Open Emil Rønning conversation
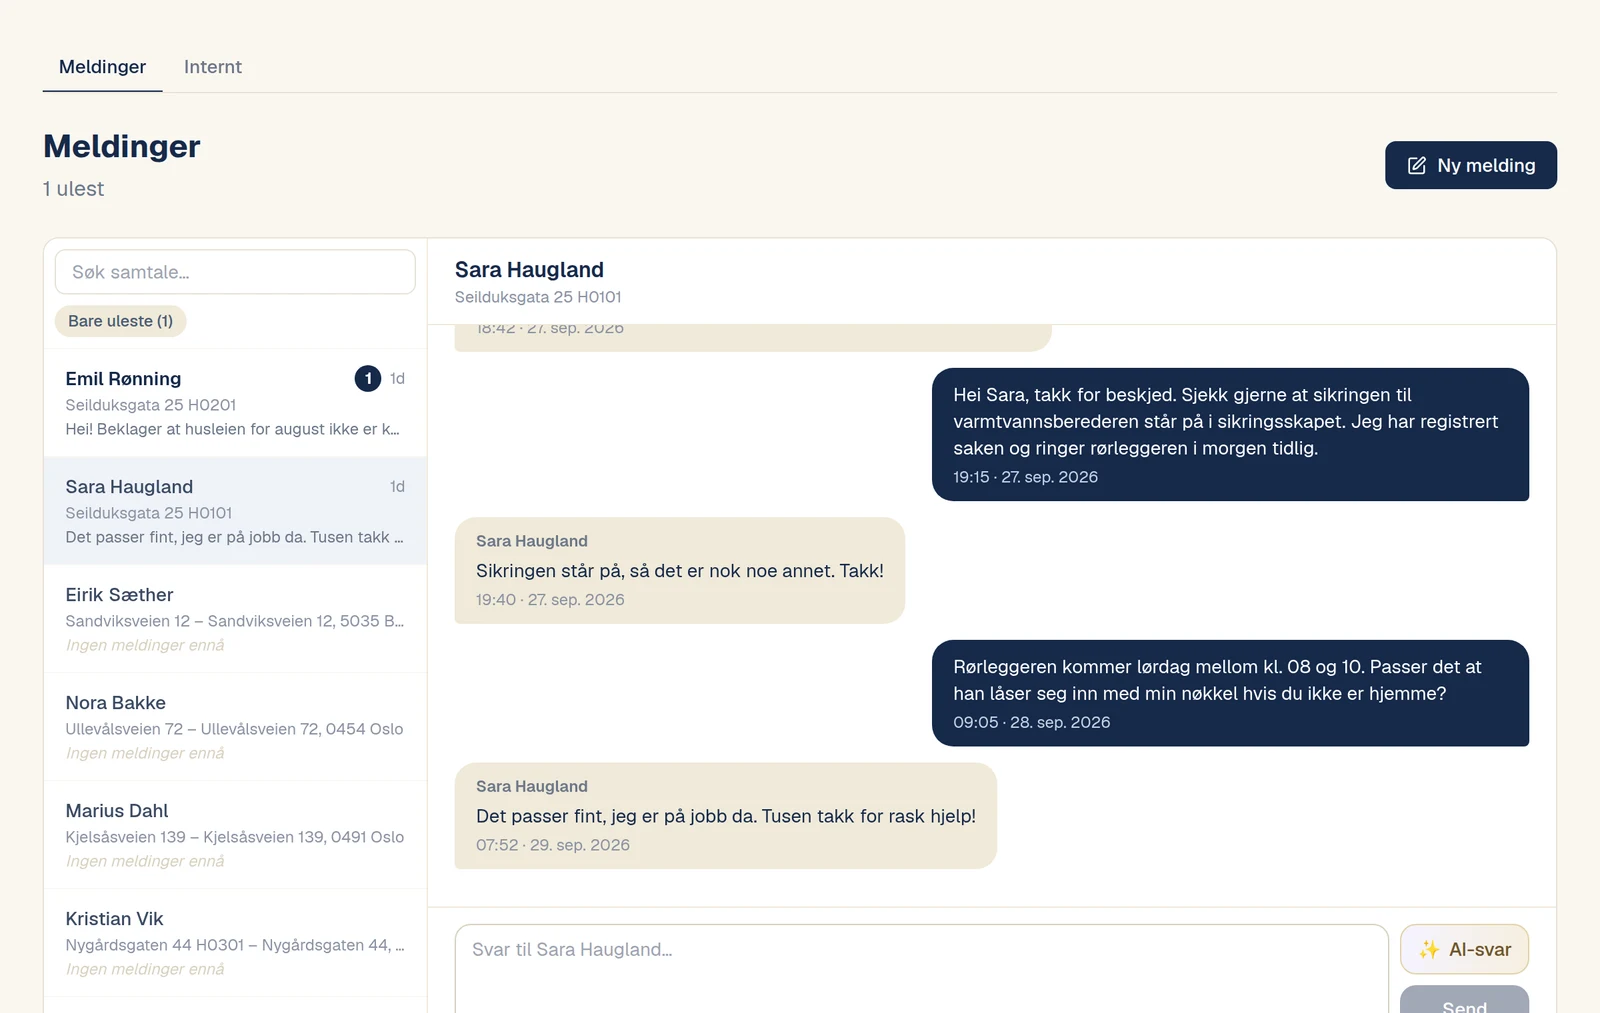 click(x=235, y=403)
